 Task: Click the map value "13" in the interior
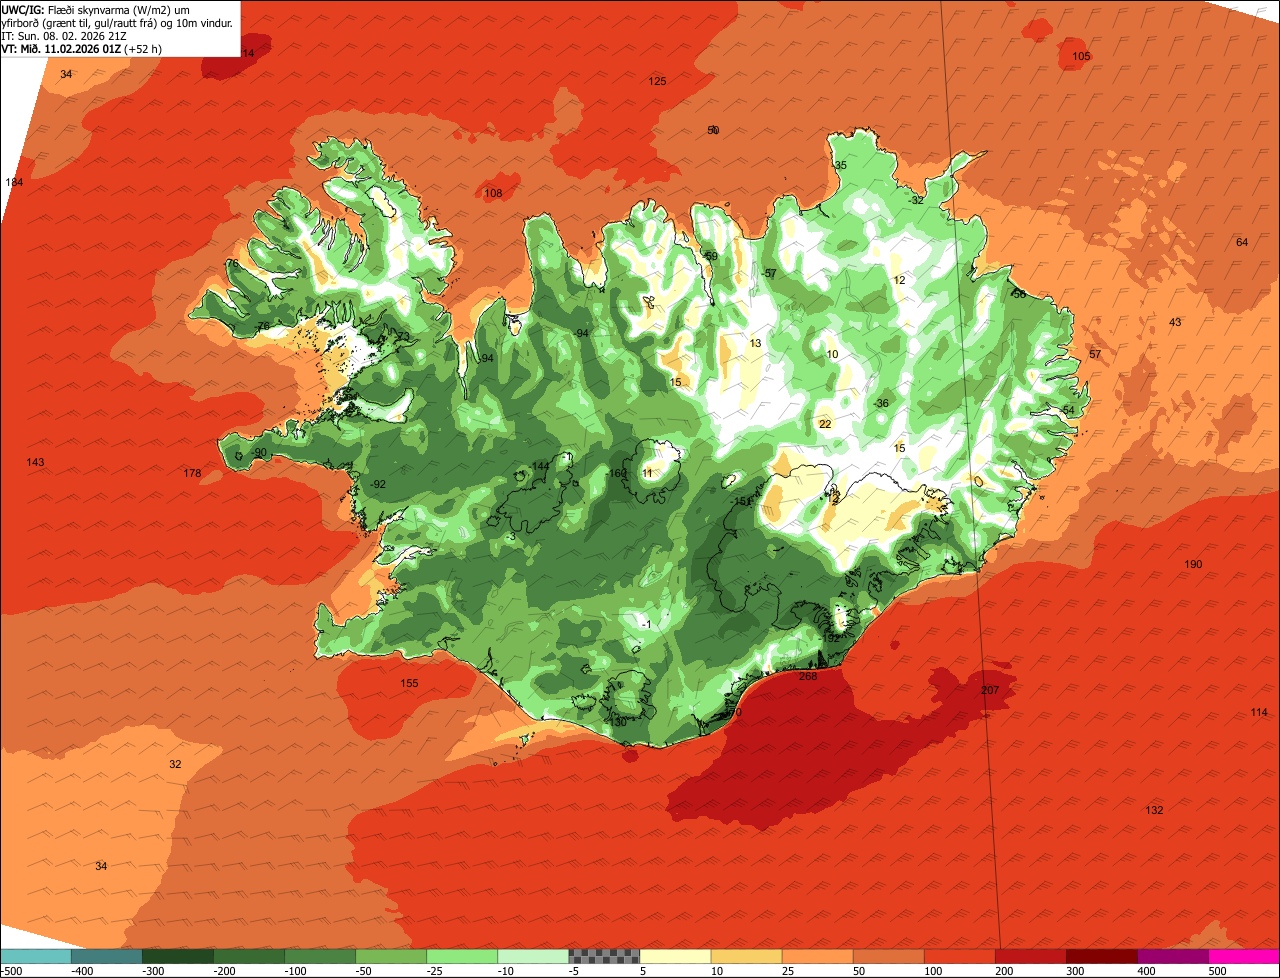(x=755, y=344)
